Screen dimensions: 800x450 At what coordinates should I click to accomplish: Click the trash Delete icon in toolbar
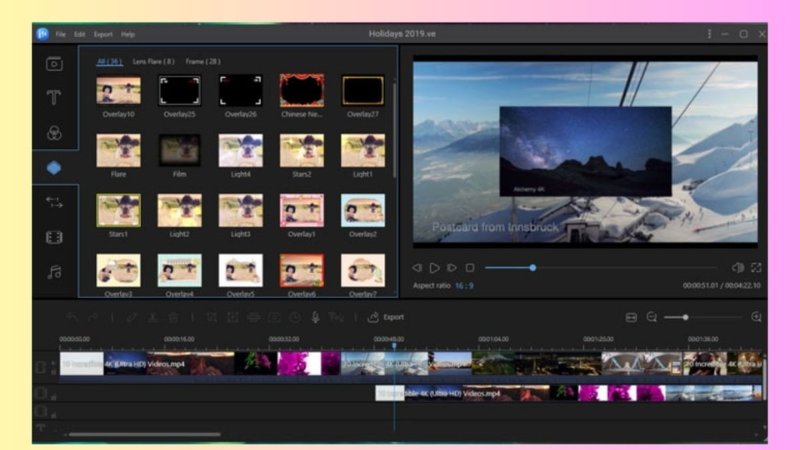173,317
